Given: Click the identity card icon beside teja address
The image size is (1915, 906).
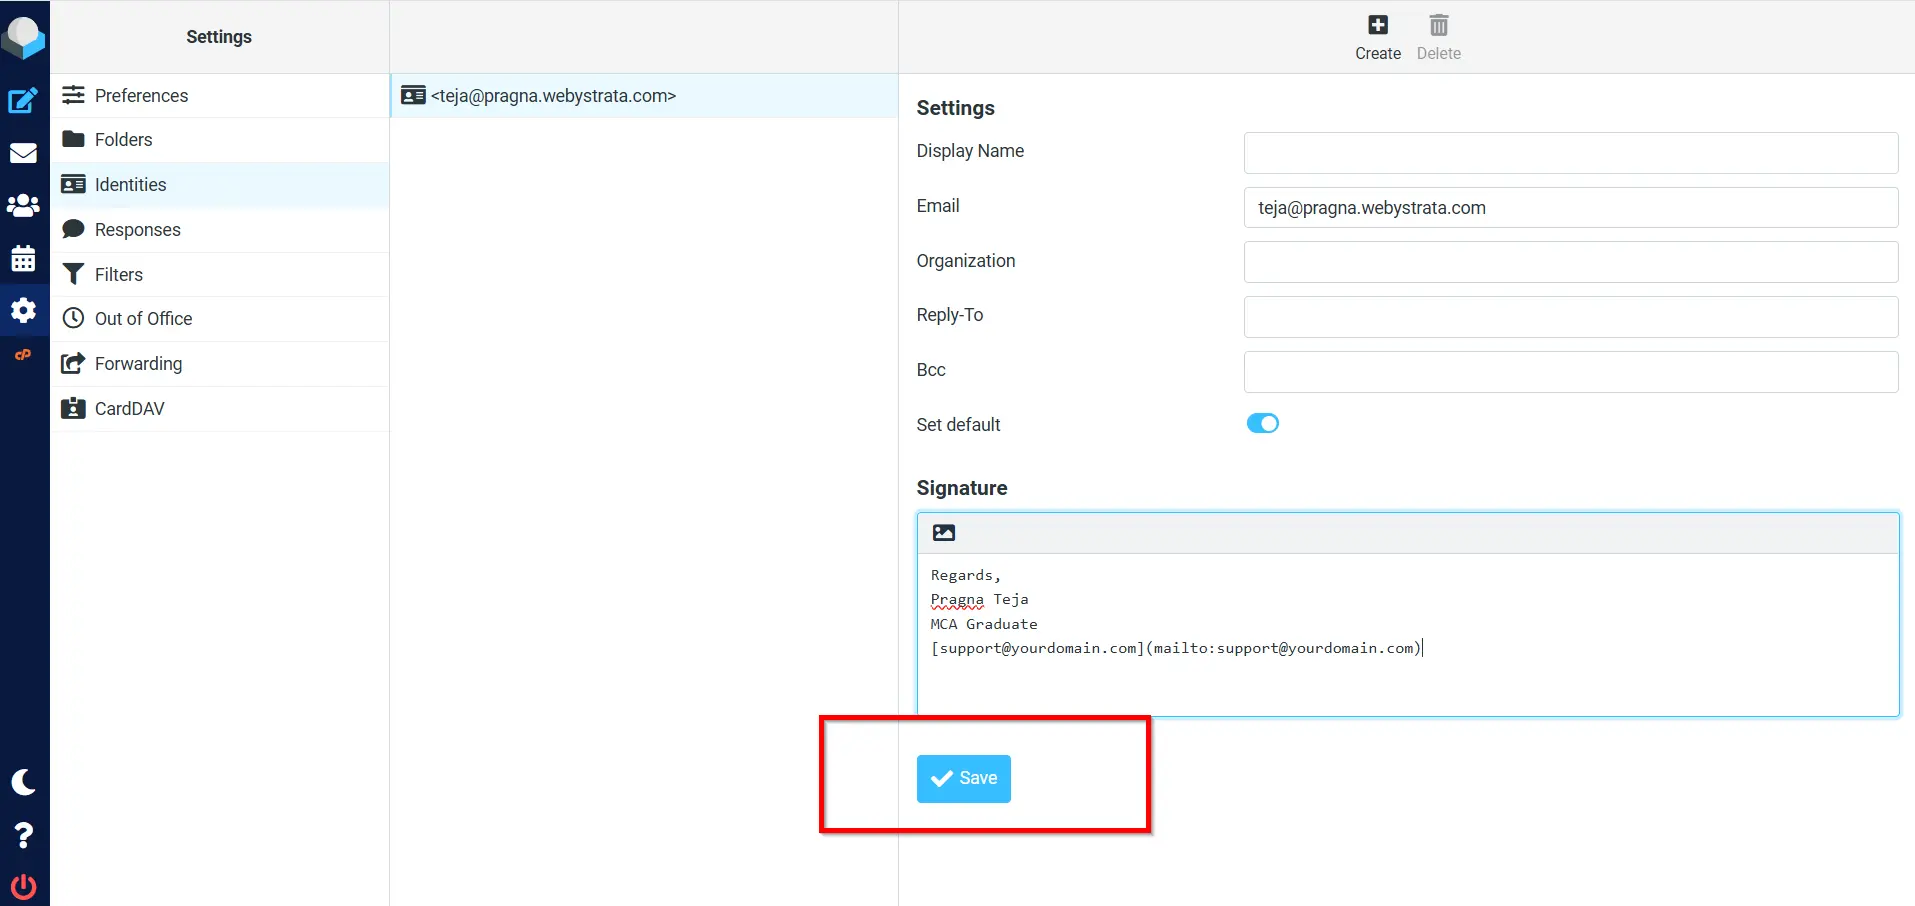Looking at the screenshot, I should pos(413,96).
